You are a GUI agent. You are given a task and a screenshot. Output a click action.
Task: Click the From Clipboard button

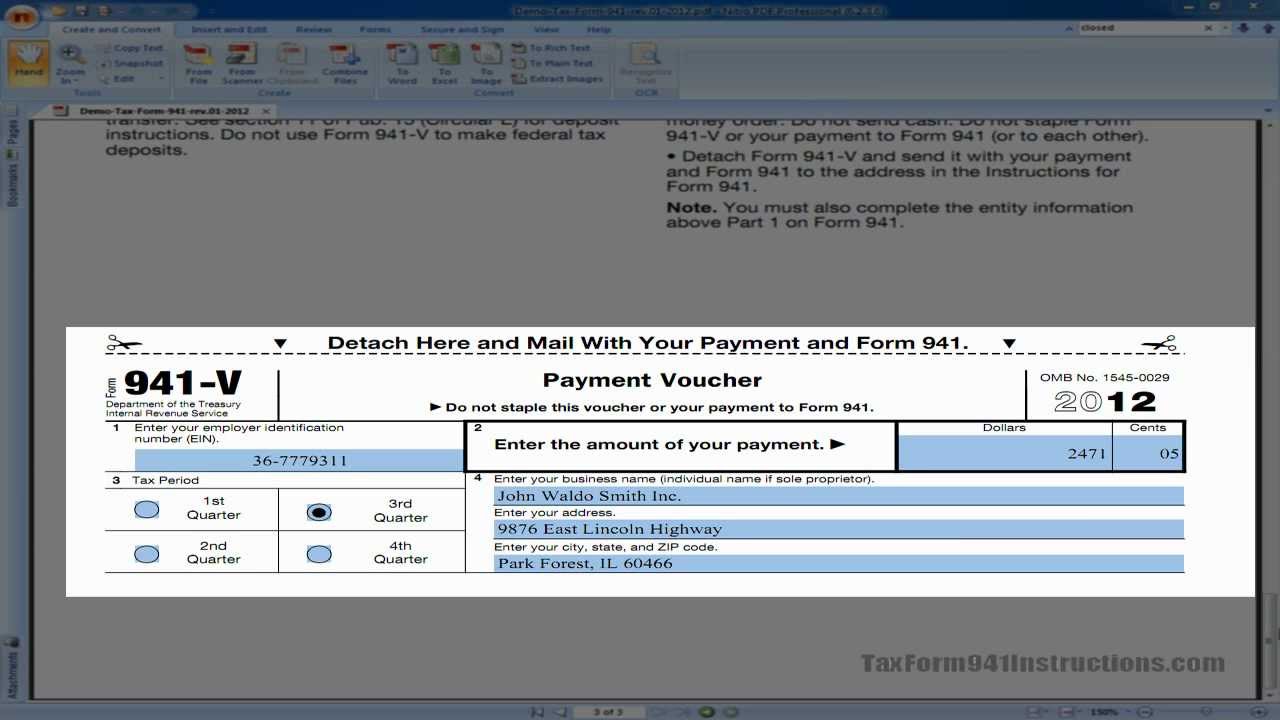click(x=291, y=63)
